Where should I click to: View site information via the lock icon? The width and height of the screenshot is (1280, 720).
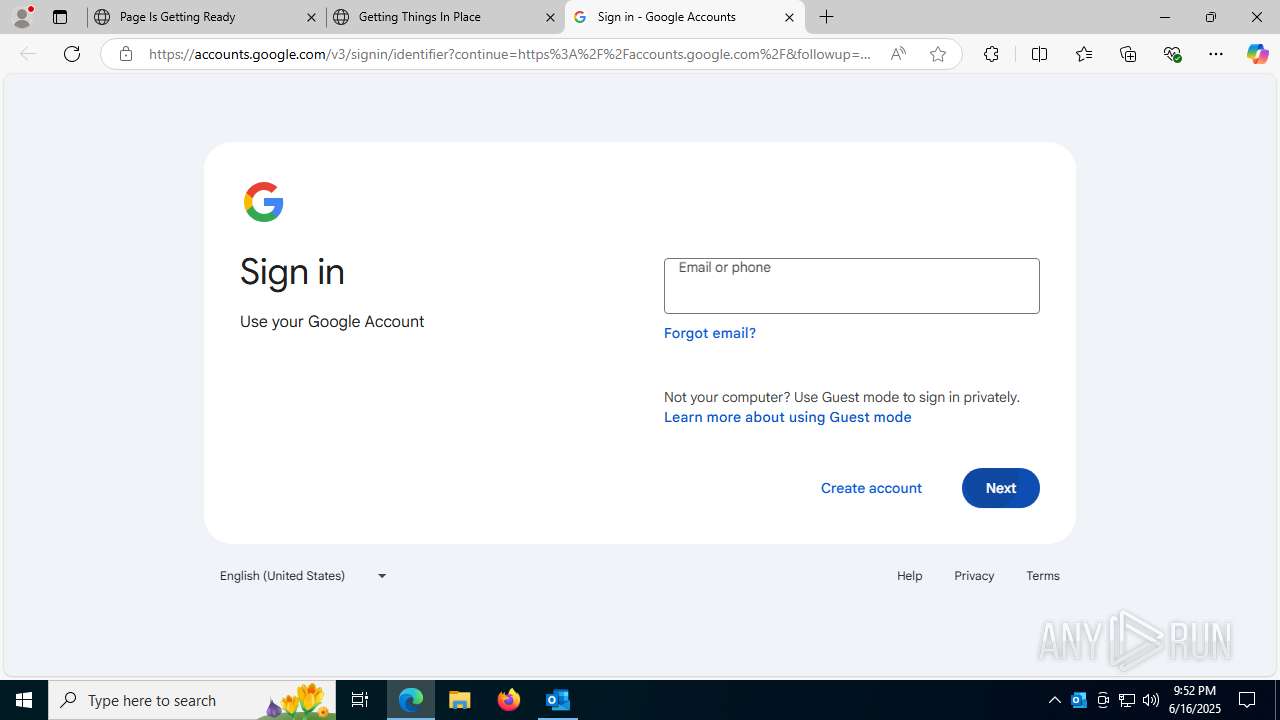pyautogui.click(x=125, y=54)
